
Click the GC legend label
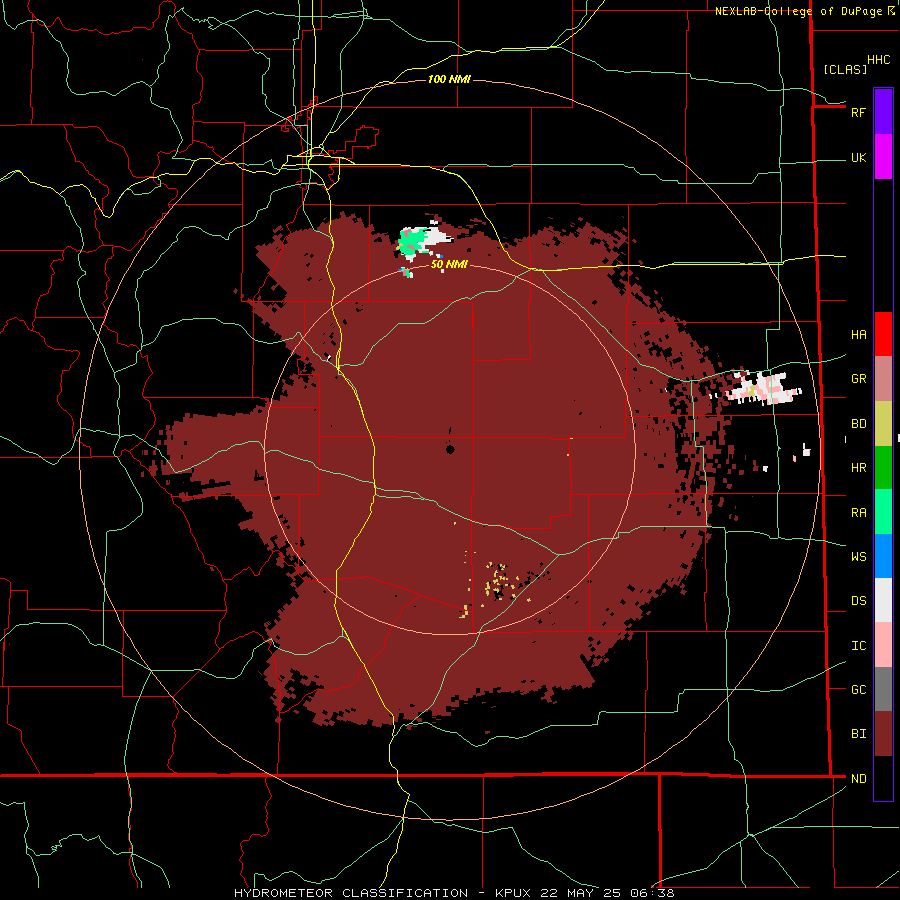tap(858, 690)
